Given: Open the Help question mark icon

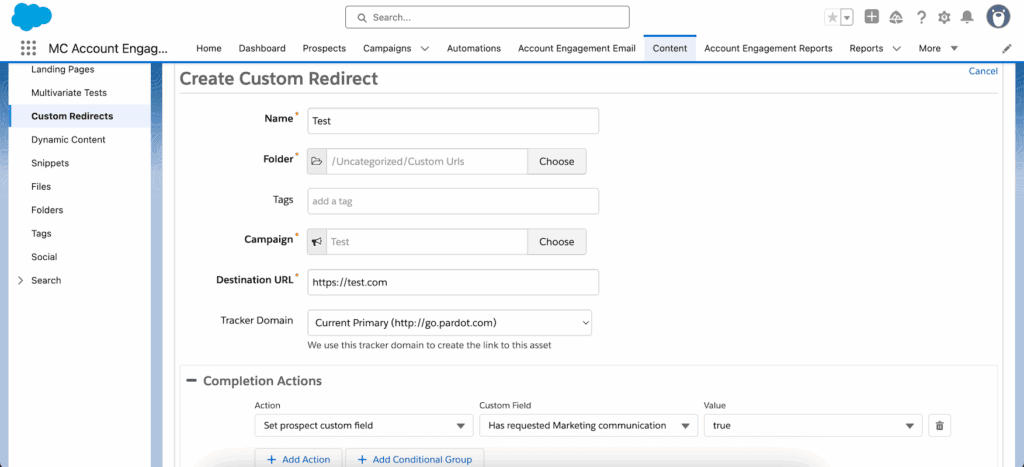Looking at the screenshot, I should [921, 18].
